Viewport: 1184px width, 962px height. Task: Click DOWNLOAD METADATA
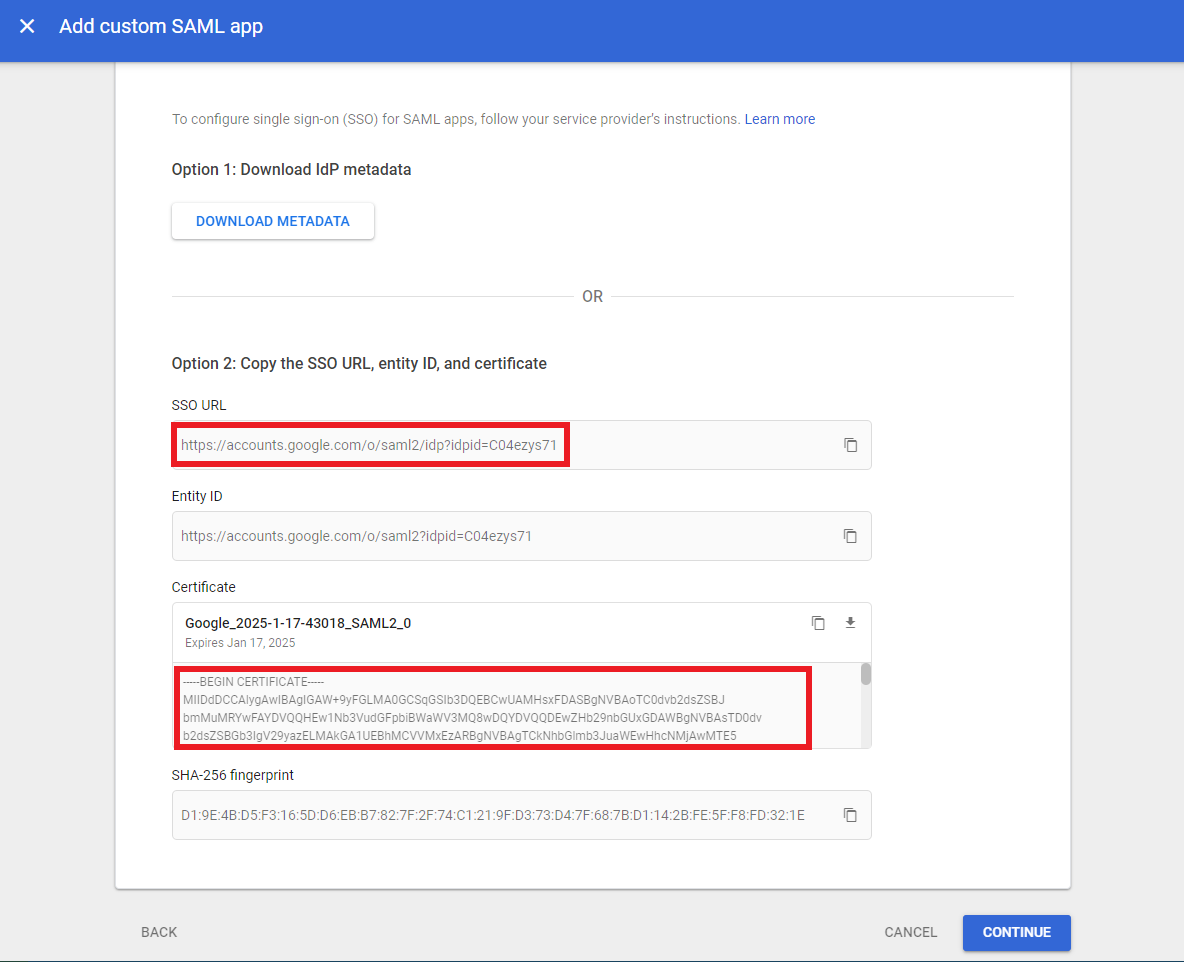[272, 220]
